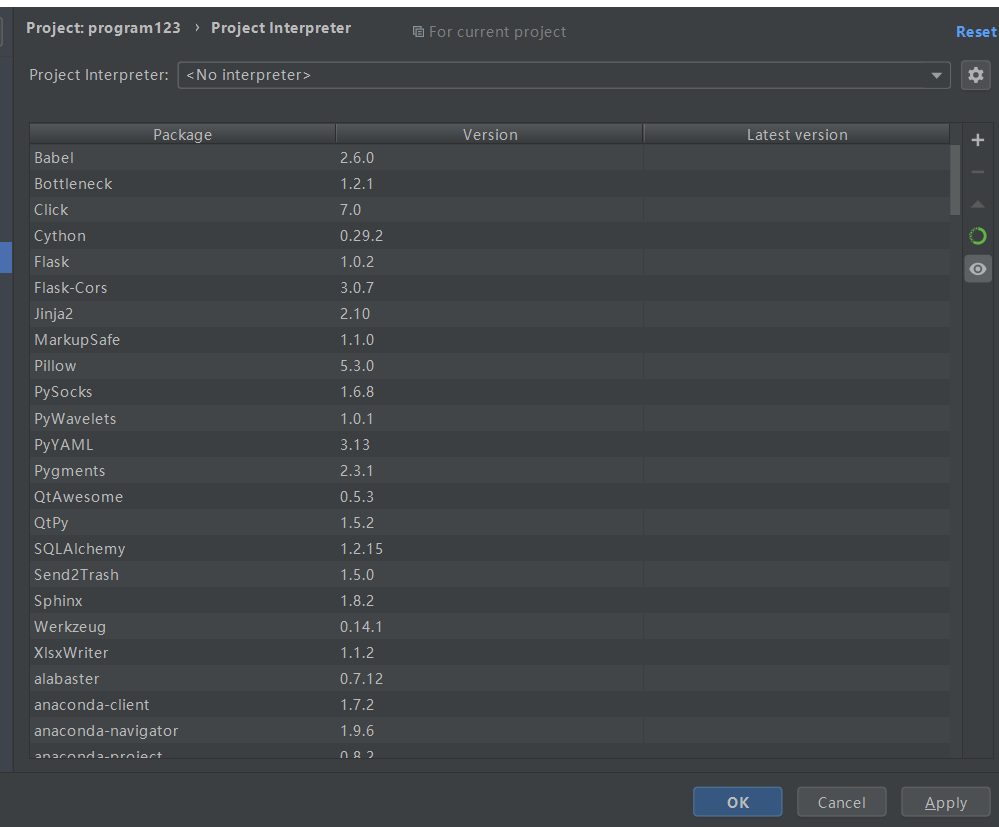999x827 pixels.
Task: Select the PyWavelets package row
Action: [489, 419]
